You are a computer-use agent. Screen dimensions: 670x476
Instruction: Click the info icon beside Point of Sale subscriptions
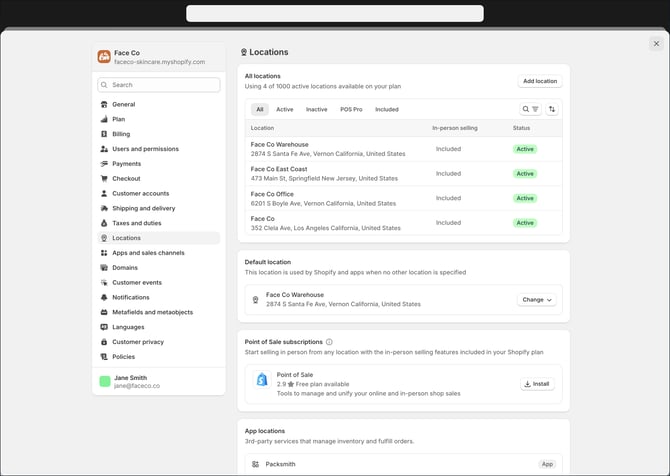(x=329, y=342)
